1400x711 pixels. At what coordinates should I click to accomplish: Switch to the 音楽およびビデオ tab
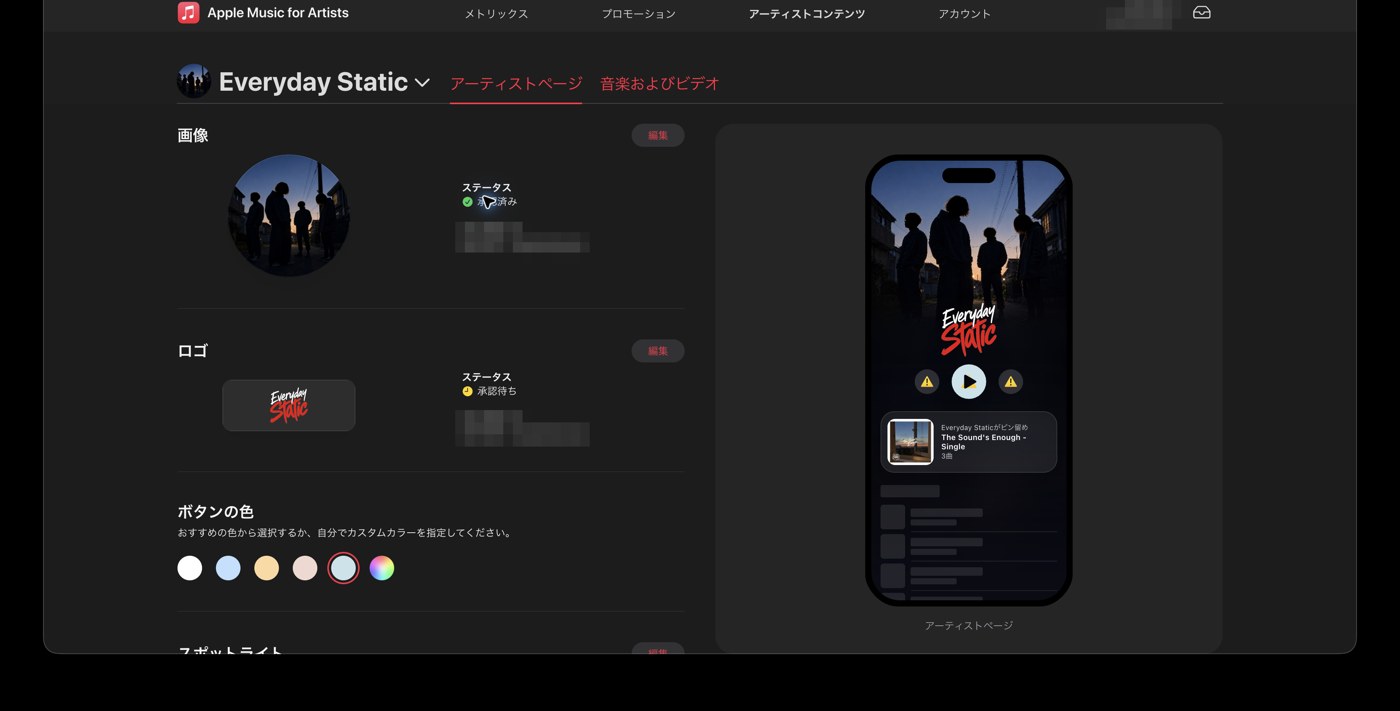click(x=660, y=84)
